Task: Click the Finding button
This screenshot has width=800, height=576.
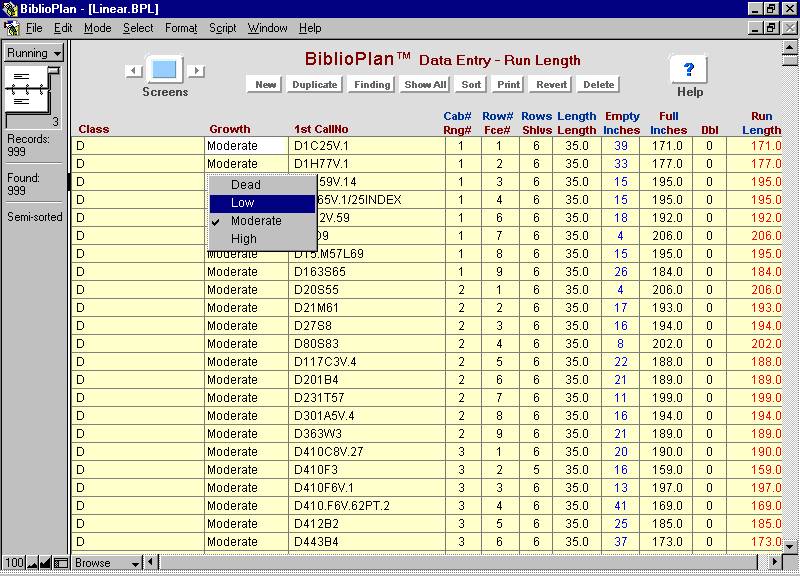Action: click(x=372, y=85)
